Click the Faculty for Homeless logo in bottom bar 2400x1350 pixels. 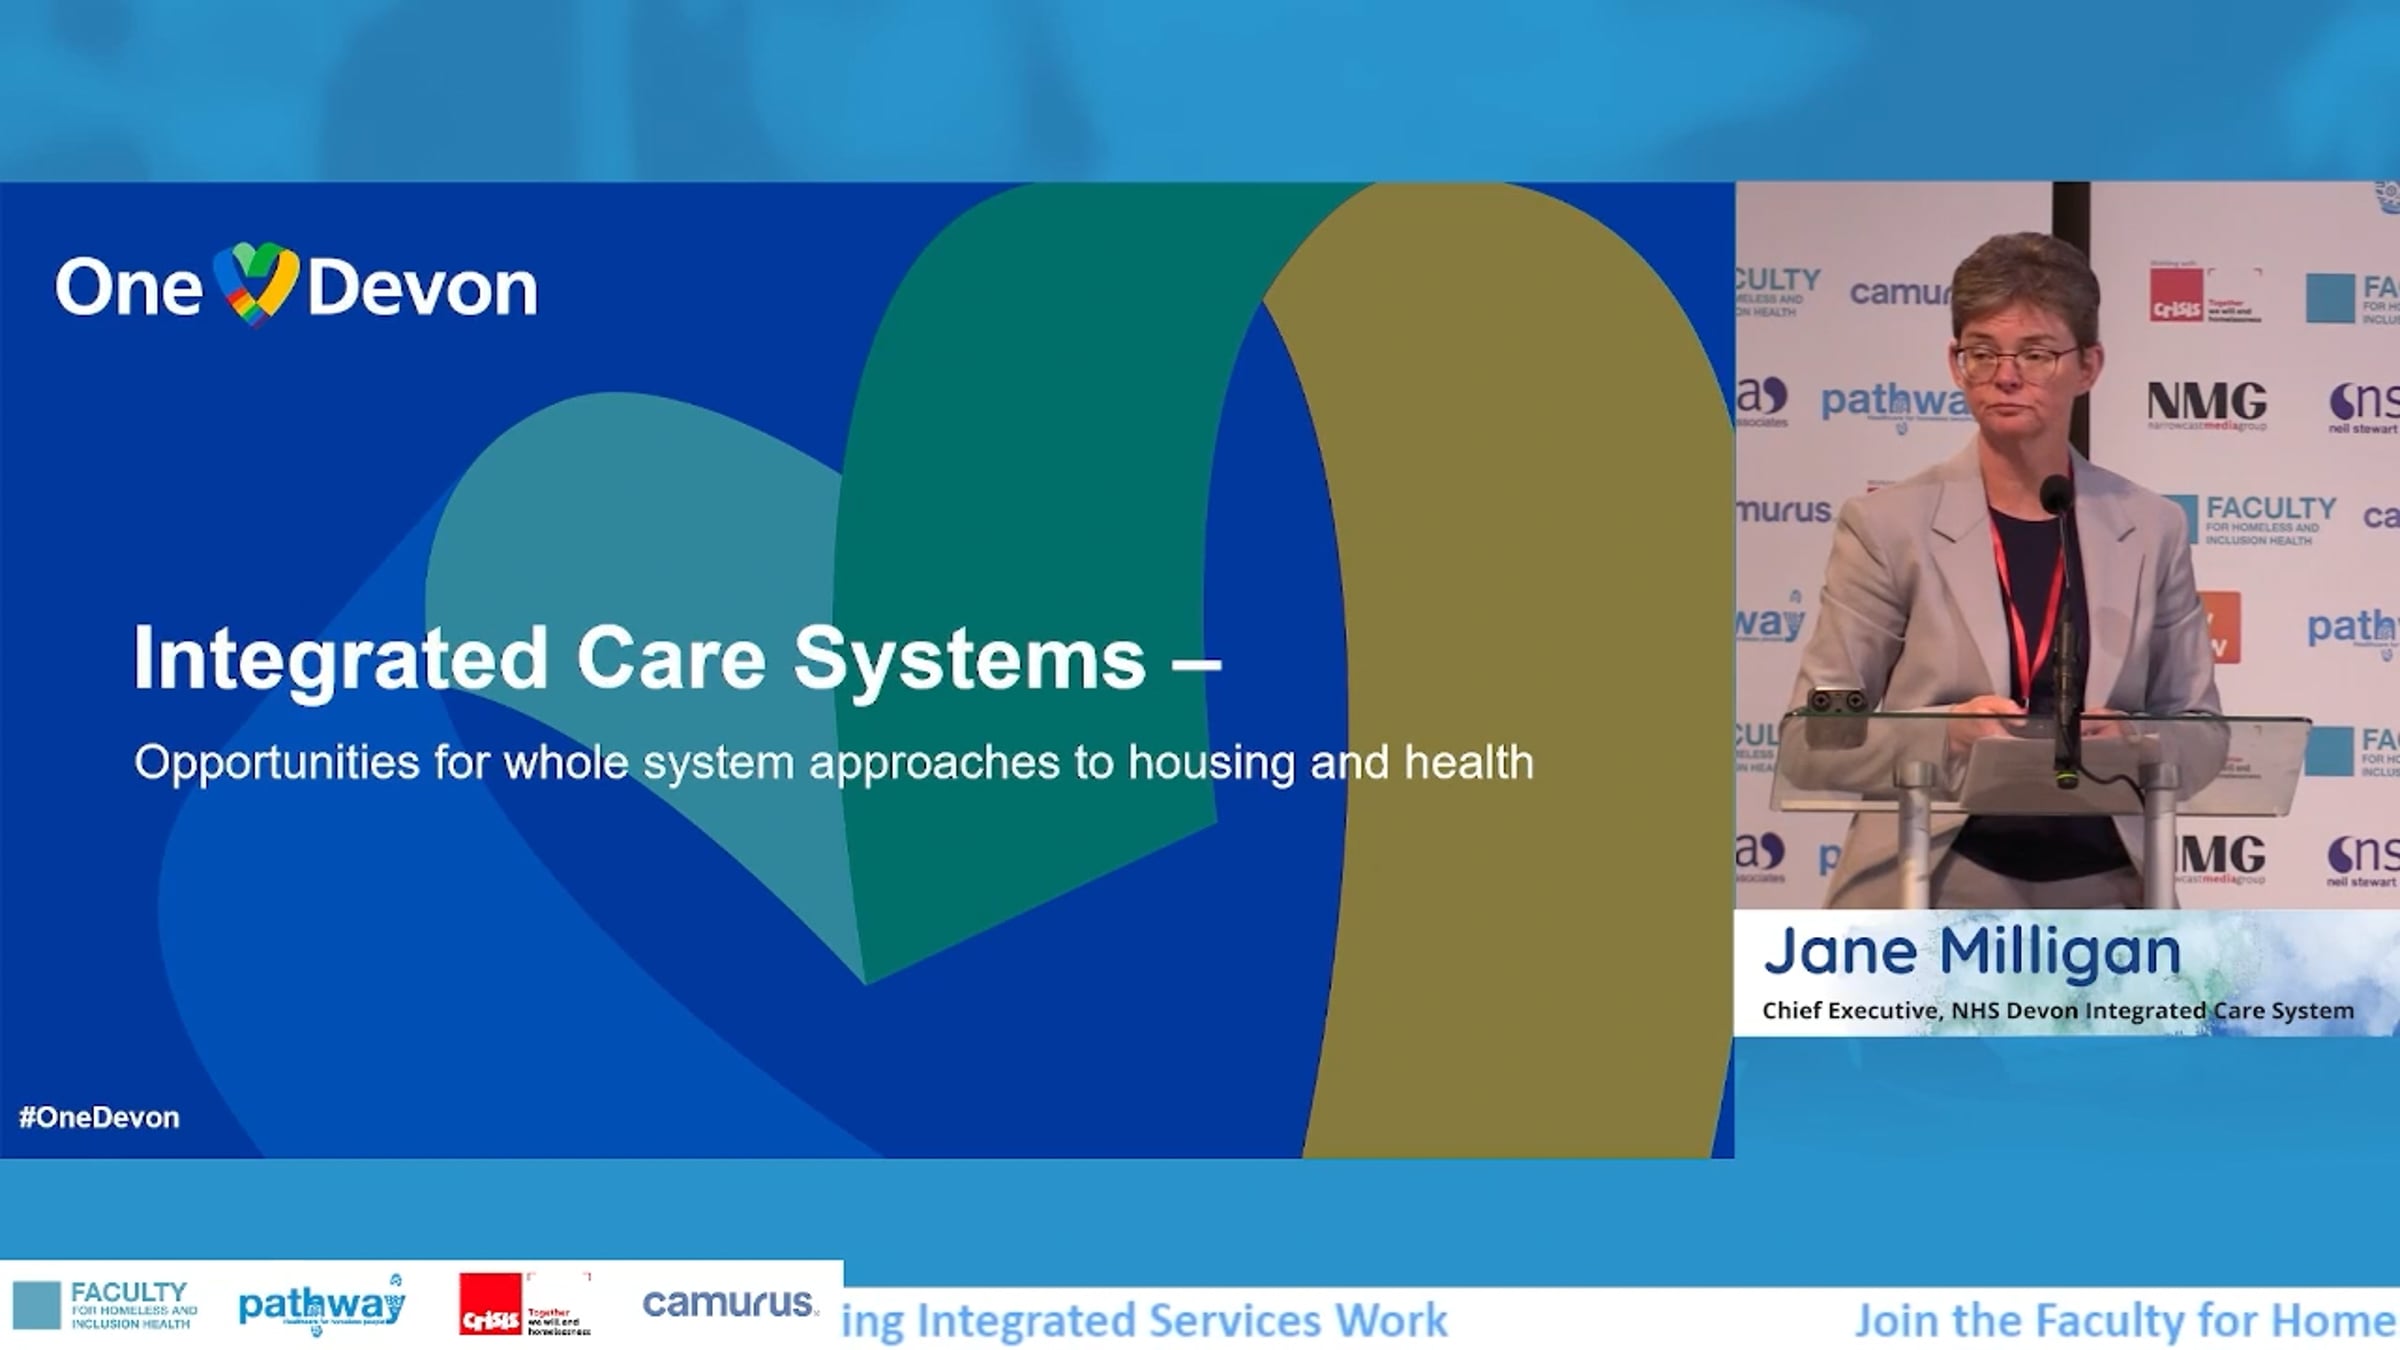(105, 1305)
